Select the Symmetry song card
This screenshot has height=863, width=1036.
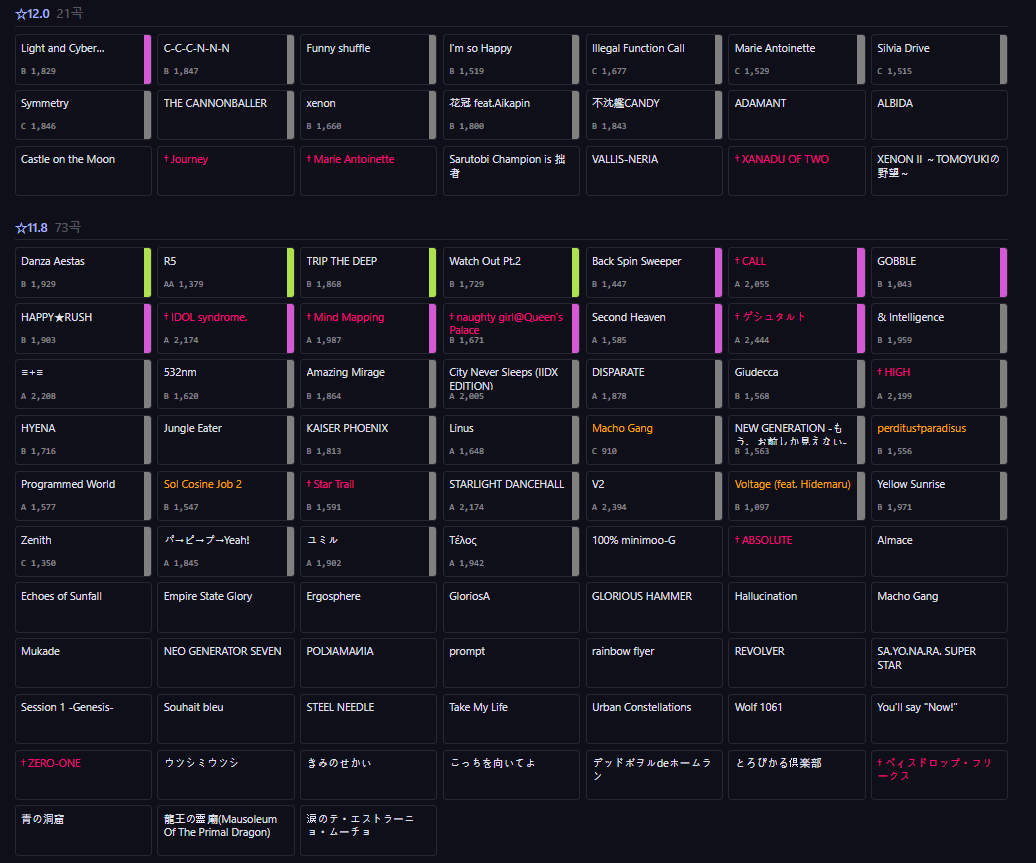[x=83, y=115]
